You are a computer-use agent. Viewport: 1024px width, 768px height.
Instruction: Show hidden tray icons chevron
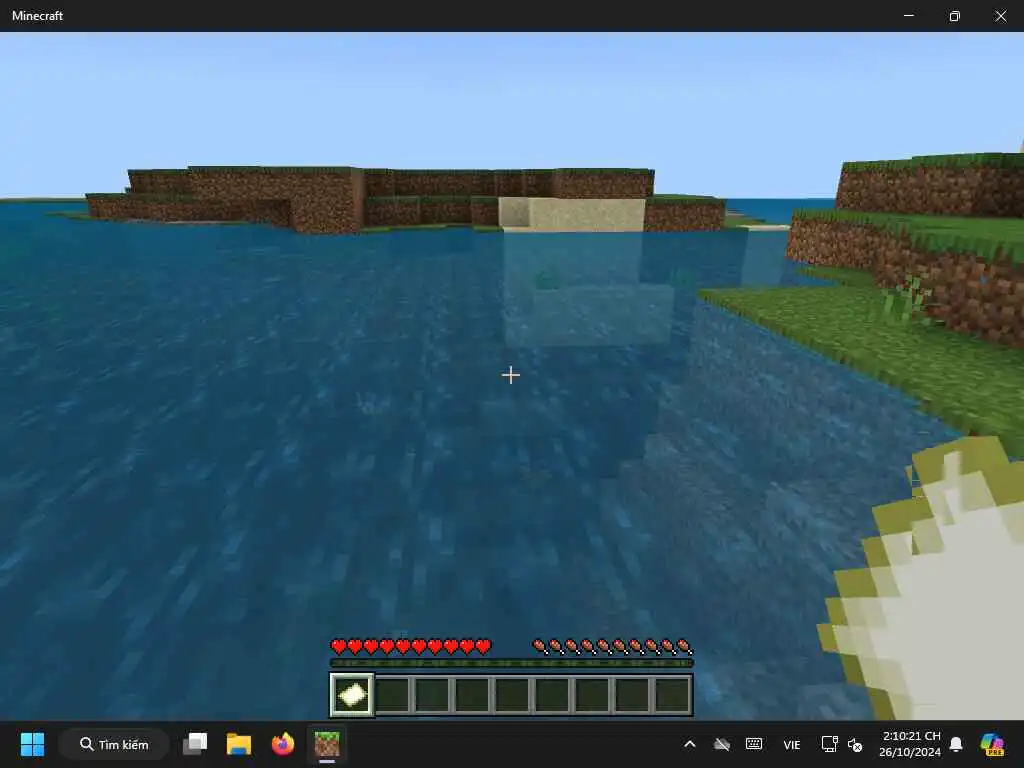click(x=690, y=744)
